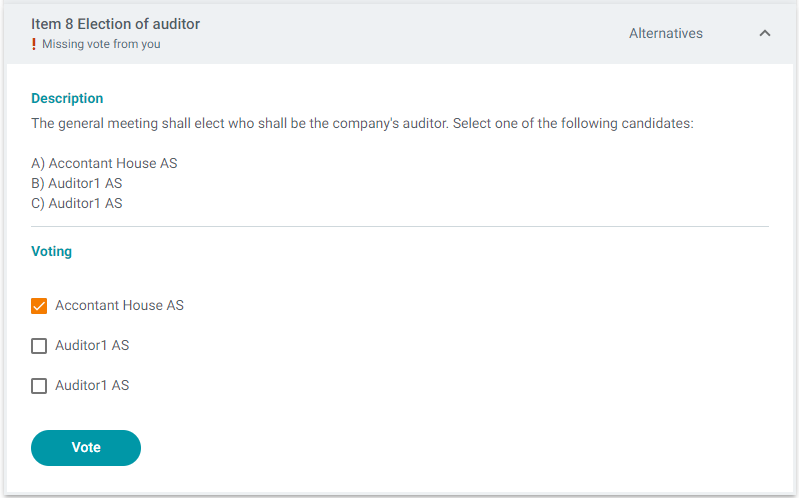Viewport: 799px width, 498px height.
Task: Tick the last Auditor1 AS checkbox
Action: 39,386
